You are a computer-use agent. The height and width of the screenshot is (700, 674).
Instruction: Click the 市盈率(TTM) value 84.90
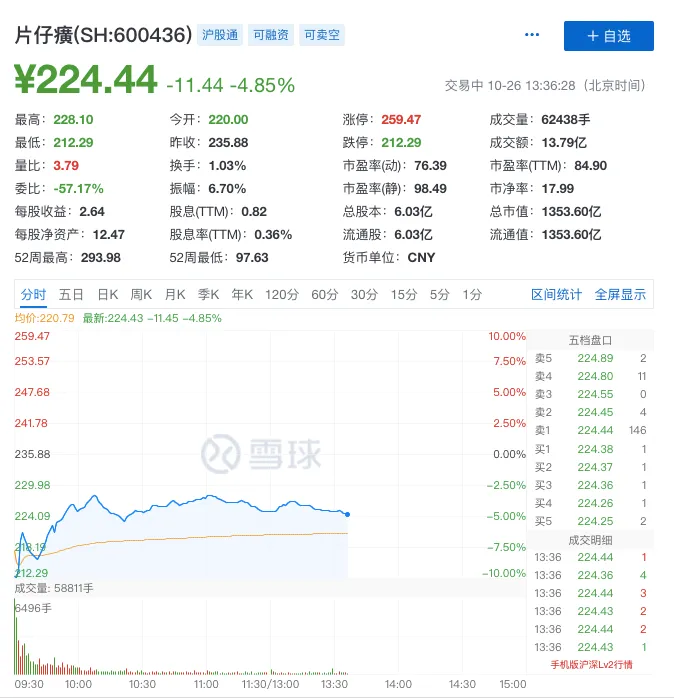coord(590,166)
